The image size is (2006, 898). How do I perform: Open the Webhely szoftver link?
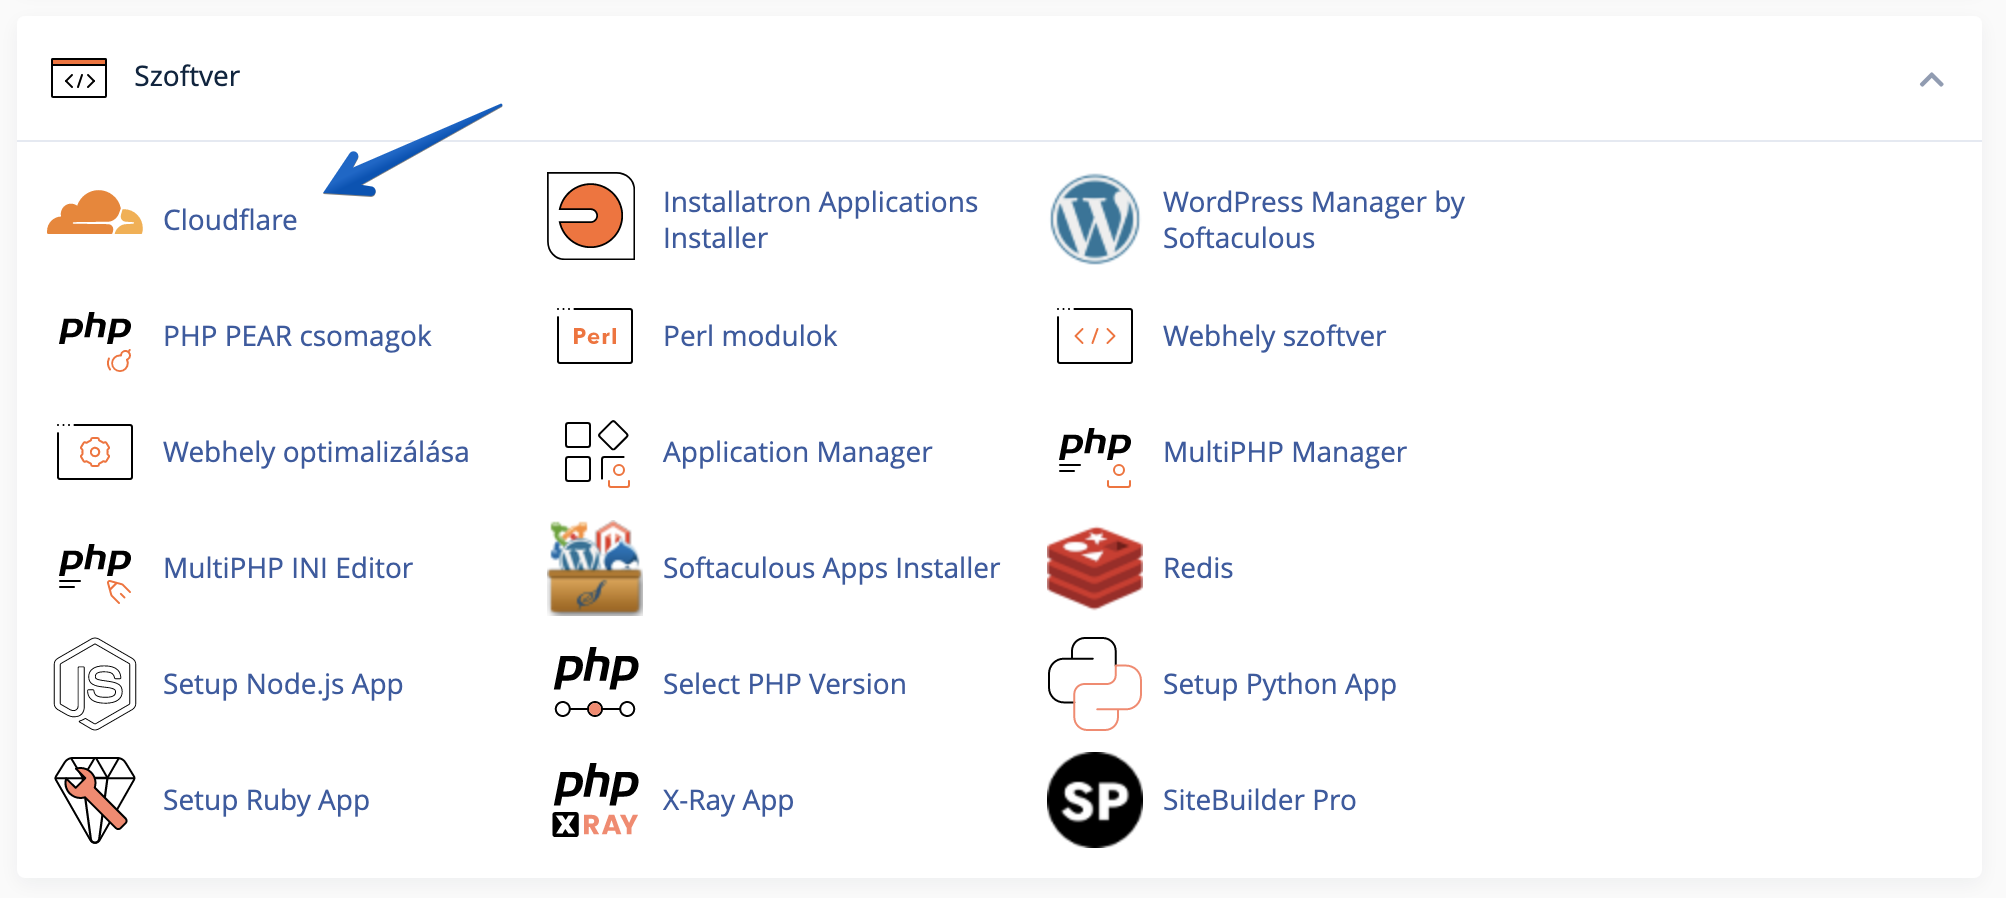point(1274,336)
